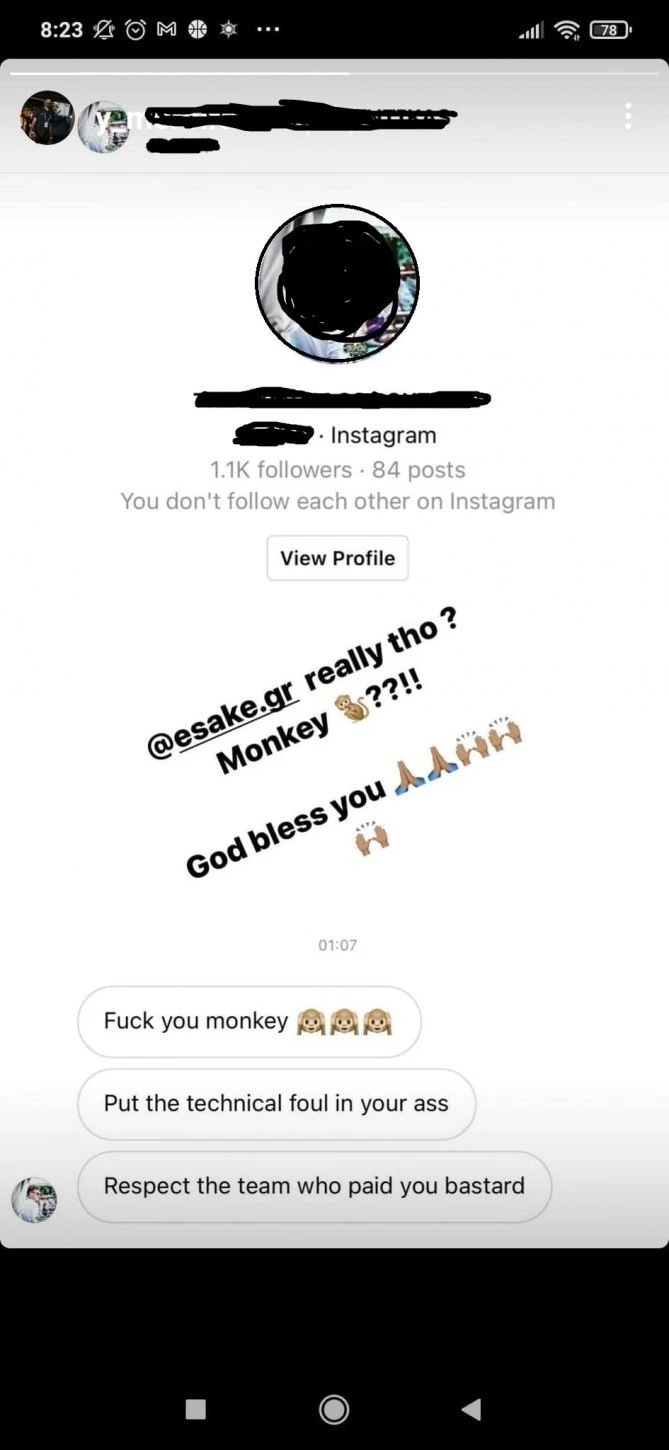This screenshot has height=1450, width=669.
Task: Tap the Android back navigation button
Action: point(470,1408)
